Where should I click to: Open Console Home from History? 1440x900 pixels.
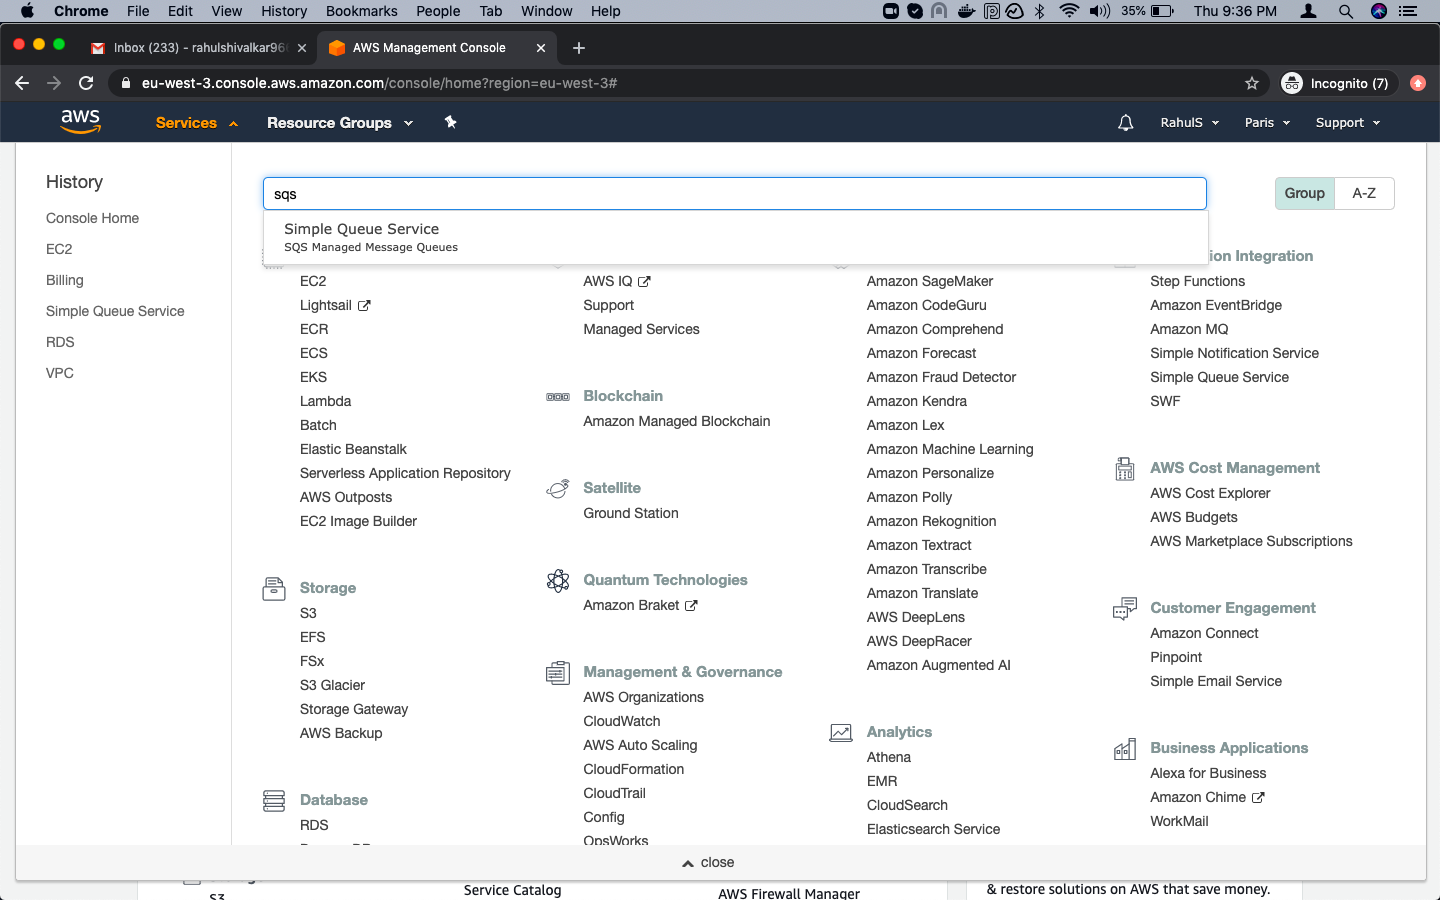tap(92, 218)
